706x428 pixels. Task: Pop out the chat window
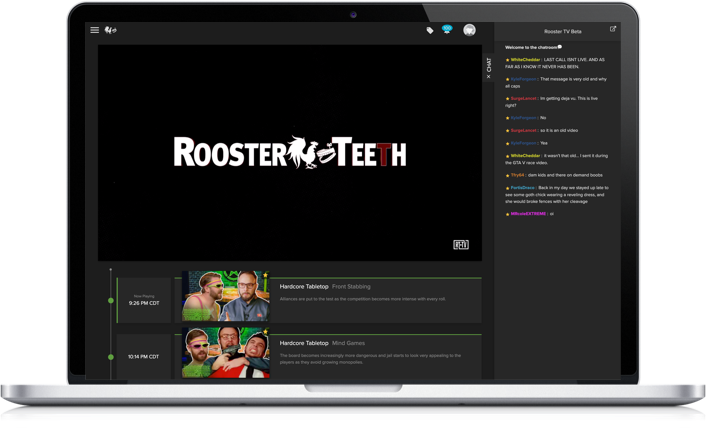coord(613,29)
